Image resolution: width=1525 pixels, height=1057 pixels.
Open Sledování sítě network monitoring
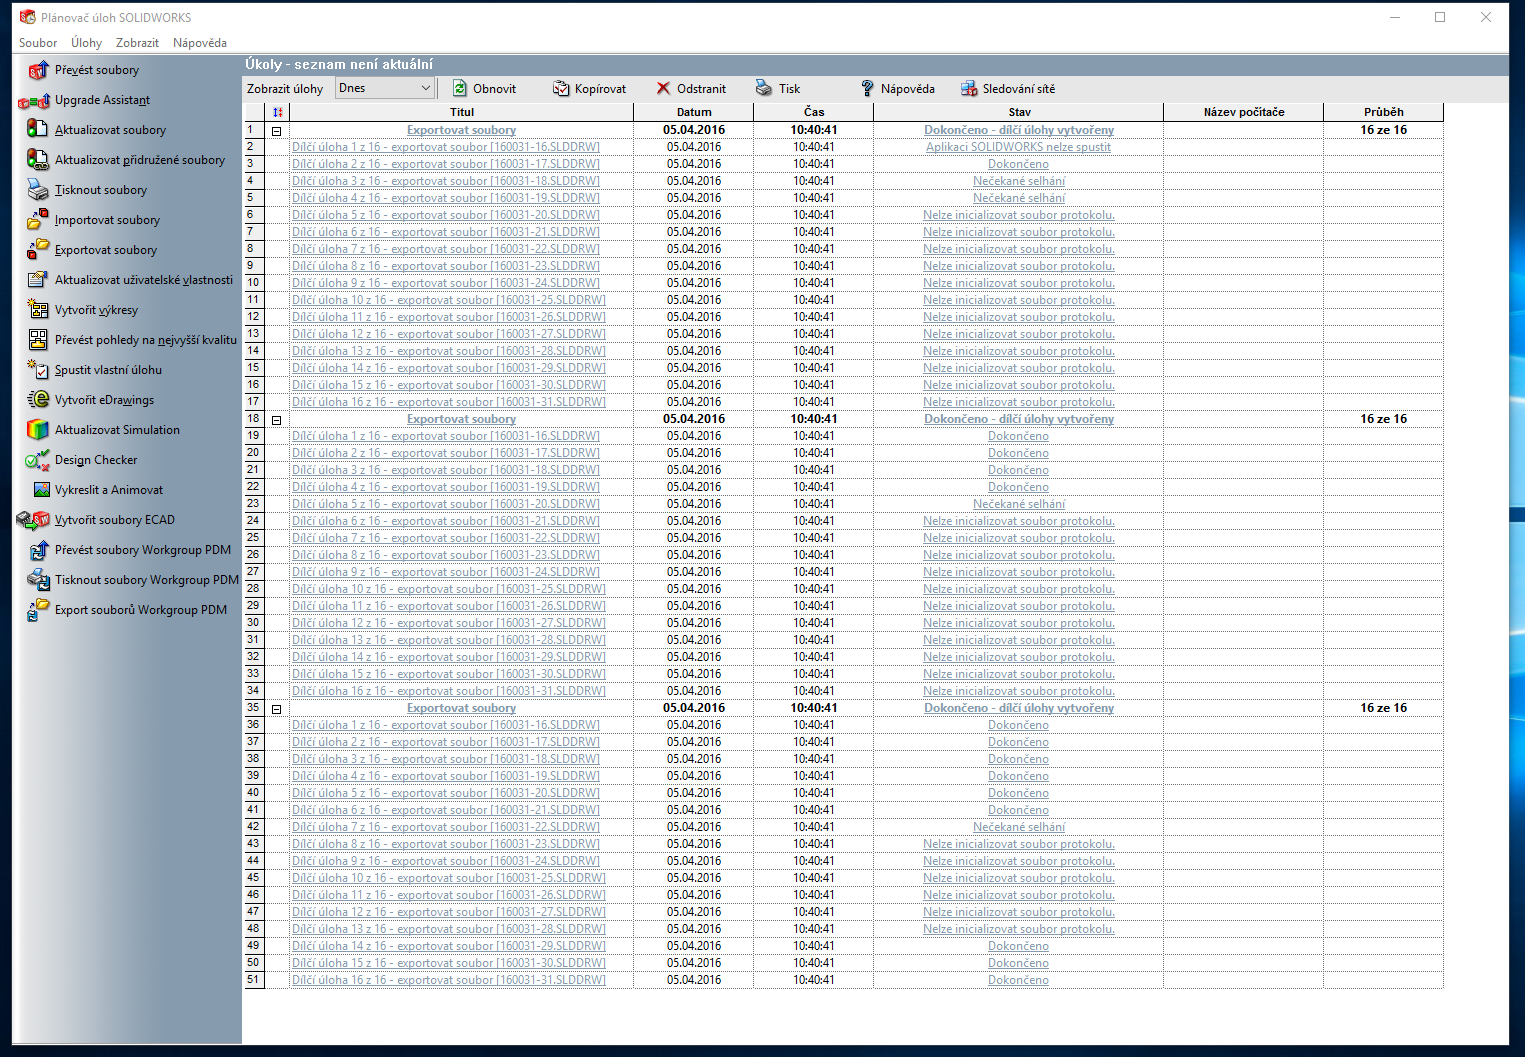1008,89
